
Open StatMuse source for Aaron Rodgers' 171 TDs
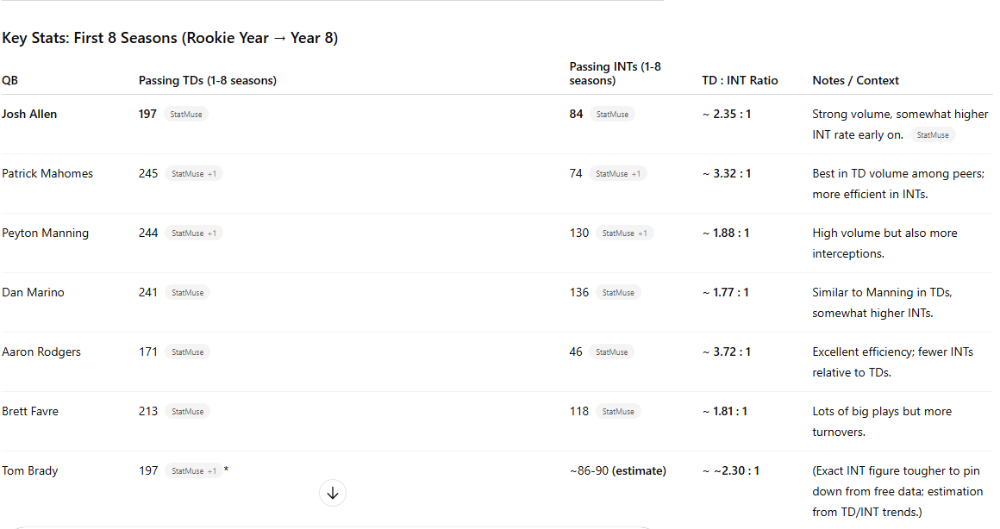click(188, 352)
